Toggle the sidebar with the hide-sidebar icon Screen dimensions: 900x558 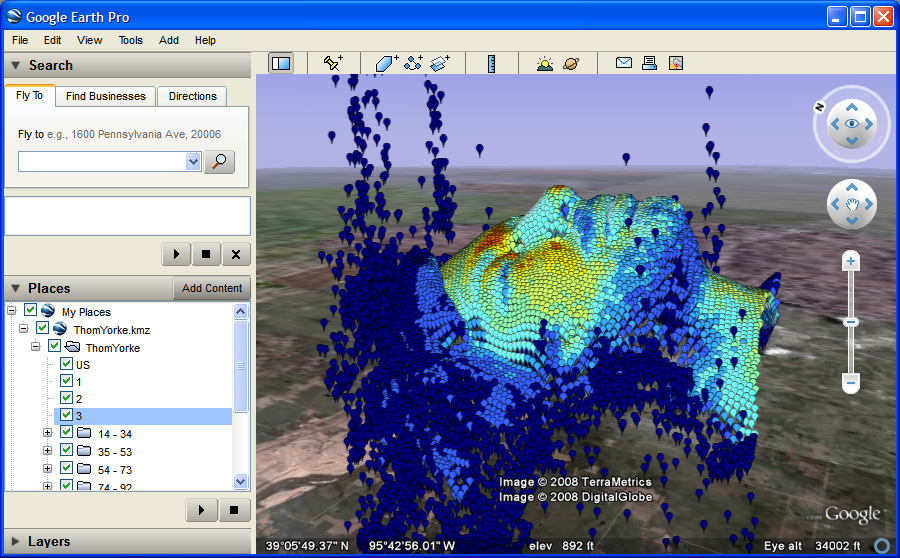pos(281,63)
